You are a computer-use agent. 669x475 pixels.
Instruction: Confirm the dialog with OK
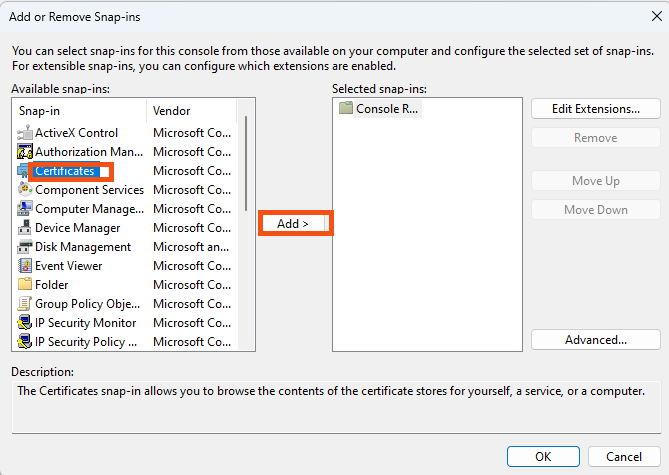543,457
